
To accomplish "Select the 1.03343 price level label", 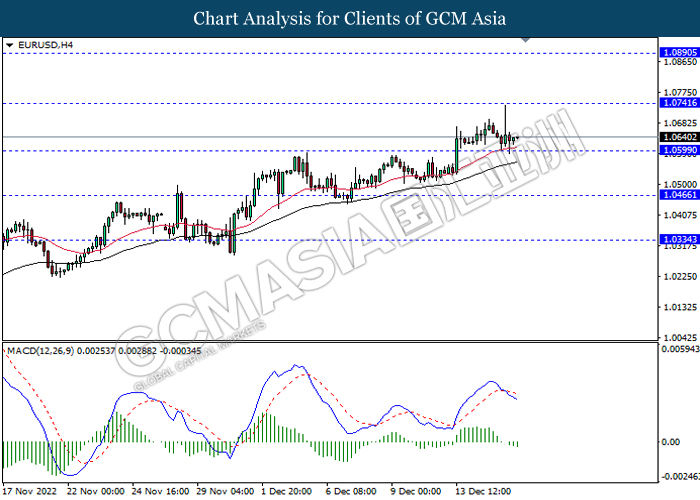I will tap(680, 239).
